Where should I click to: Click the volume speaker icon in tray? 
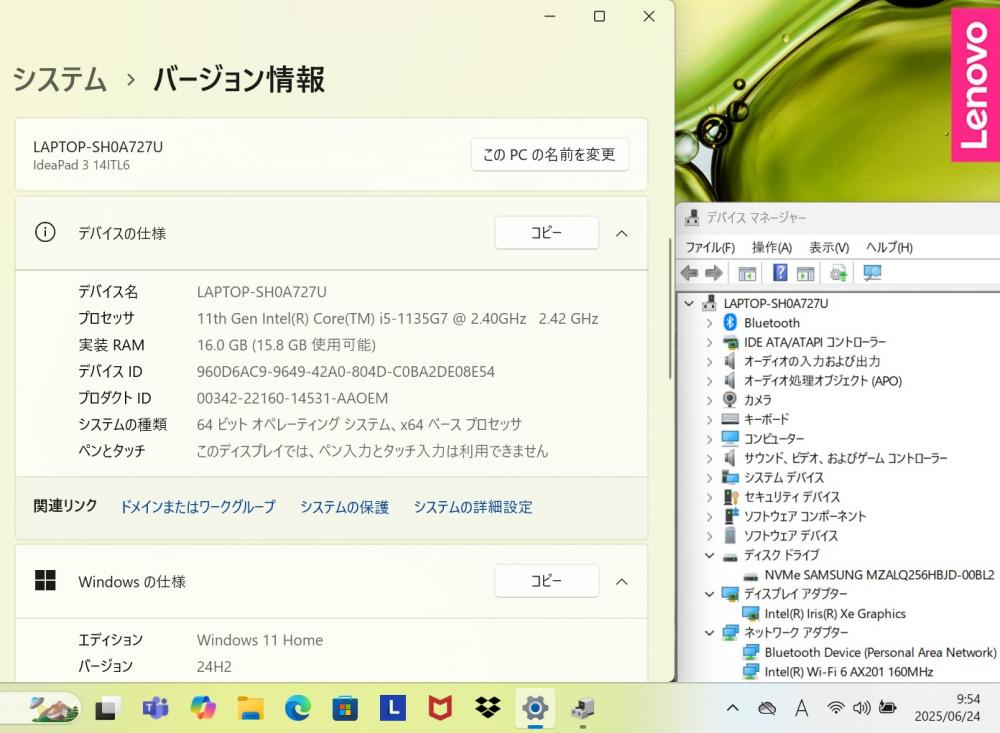862,707
